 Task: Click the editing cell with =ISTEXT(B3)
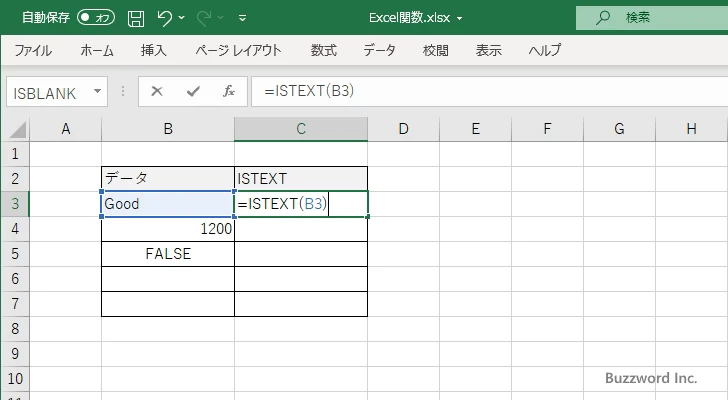point(301,204)
